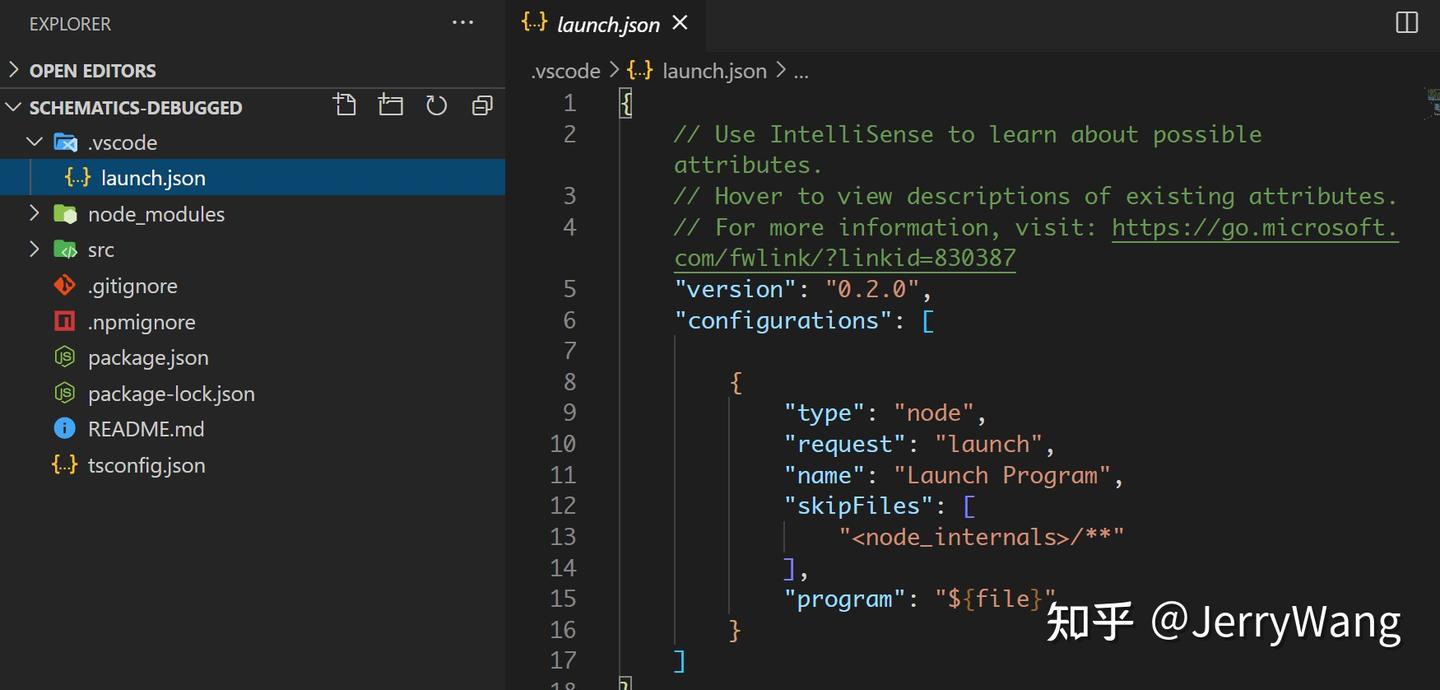Click line number 6 in the gutter
This screenshot has width=1440, height=690.
[x=569, y=320]
